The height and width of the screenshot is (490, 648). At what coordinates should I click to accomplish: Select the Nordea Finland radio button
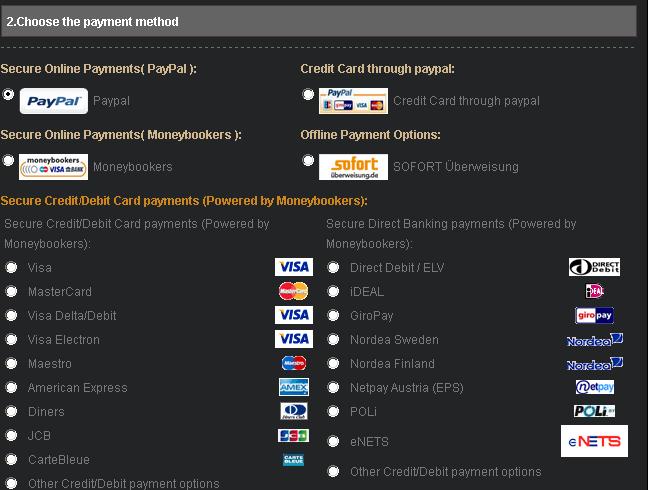(x=333, y=363)
